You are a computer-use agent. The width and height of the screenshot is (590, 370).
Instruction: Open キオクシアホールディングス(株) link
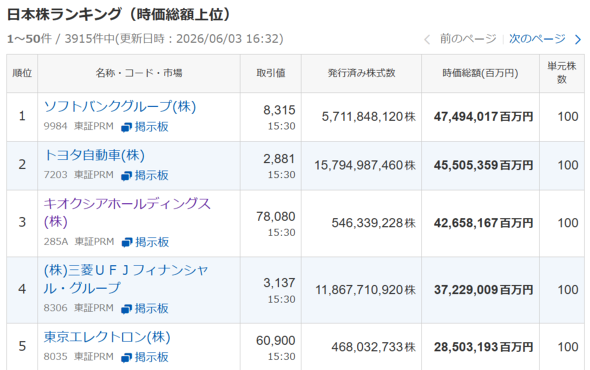click(127, 213)
